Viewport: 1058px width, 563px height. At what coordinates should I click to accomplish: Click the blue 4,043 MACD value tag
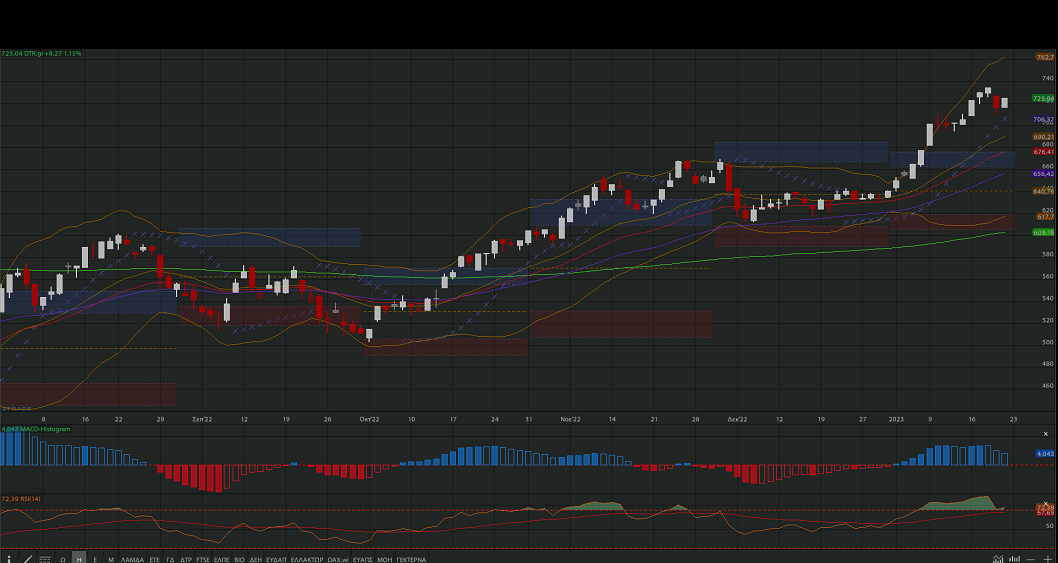1045,454
